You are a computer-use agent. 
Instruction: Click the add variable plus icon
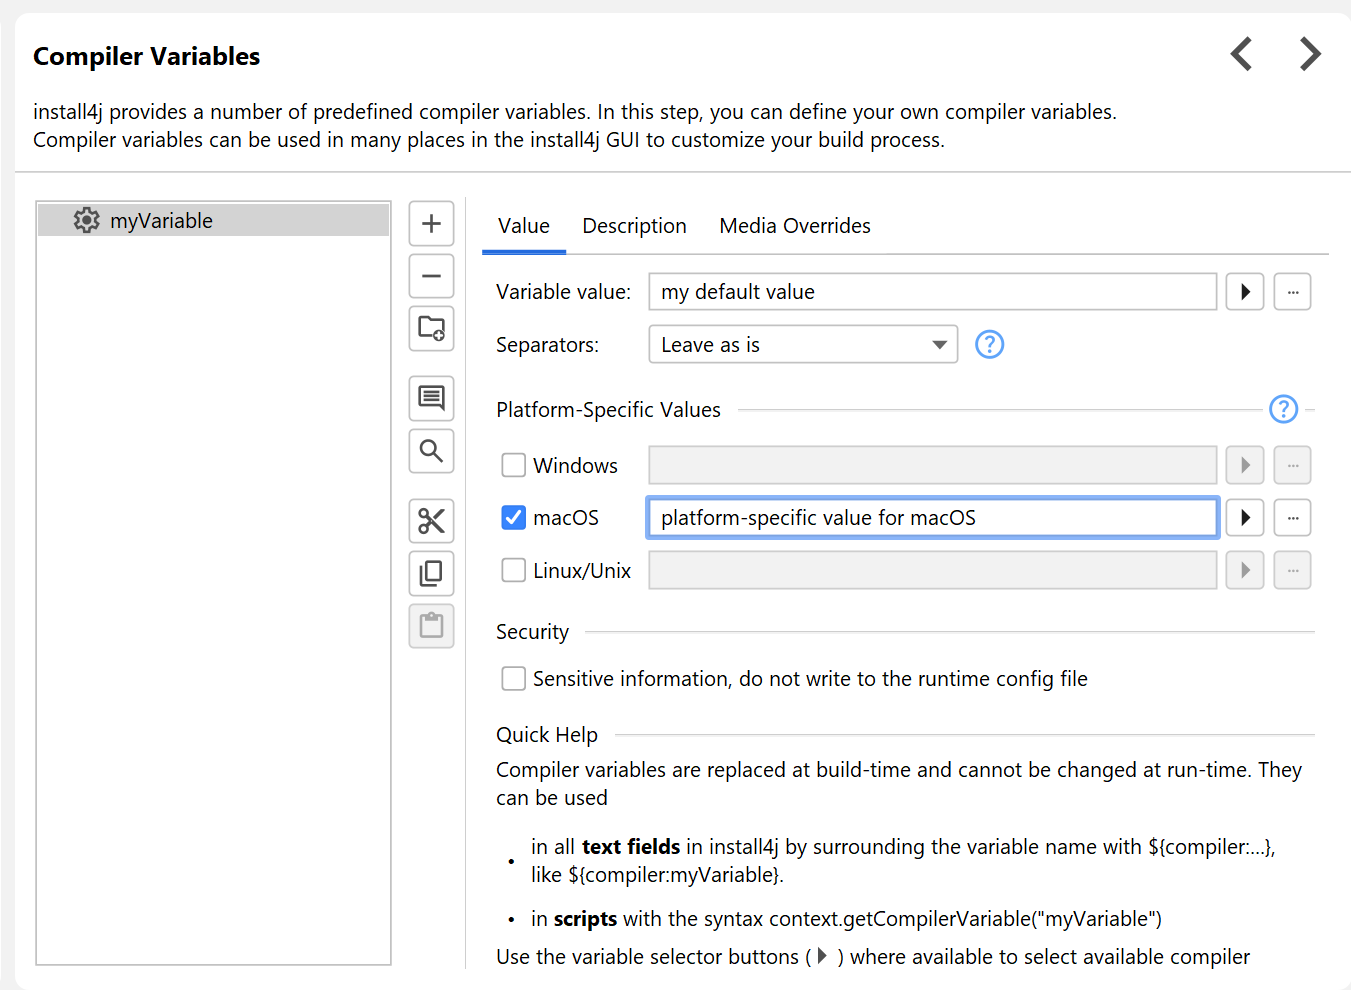coord(431,223)
